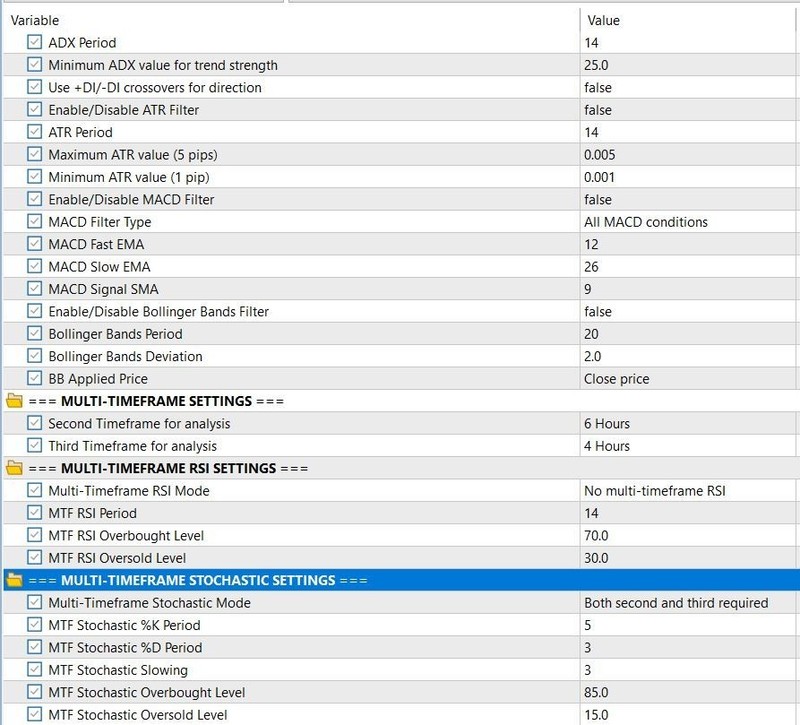
Task: Open 'Both second and third required' dropdown
Action: [689, 603]
